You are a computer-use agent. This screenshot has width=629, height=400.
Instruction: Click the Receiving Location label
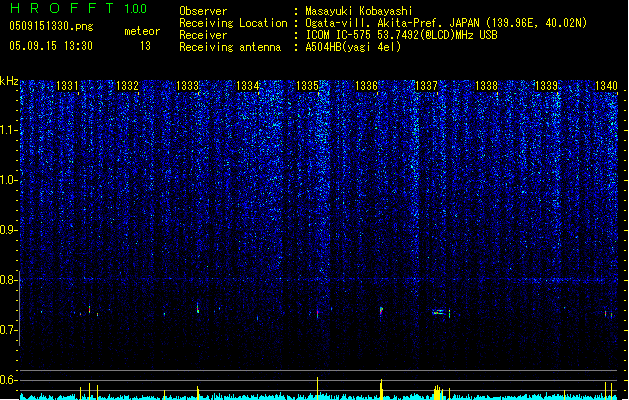[x=233, y=23]
